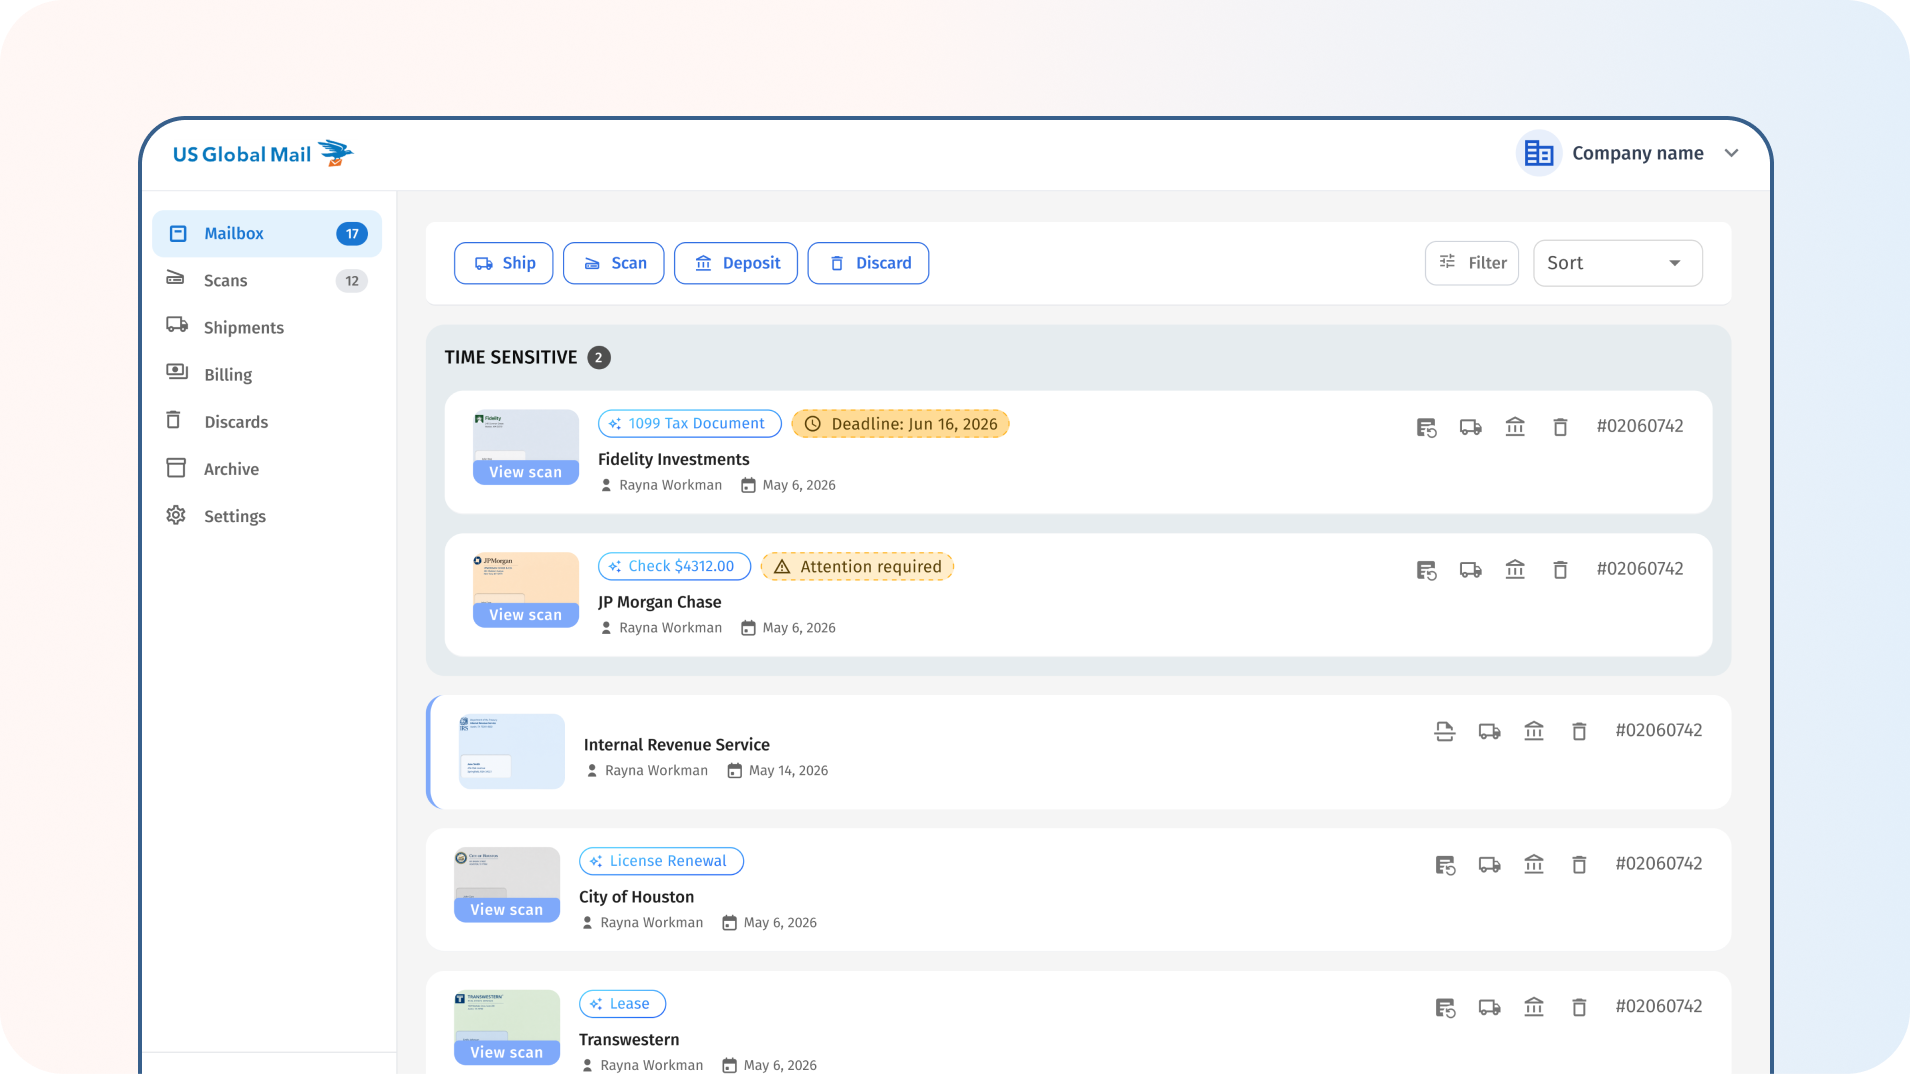Click trash icon on Internal Revenue Service row
The height and width of the screenshot is (1074, 1910).
coord(1579,731)
